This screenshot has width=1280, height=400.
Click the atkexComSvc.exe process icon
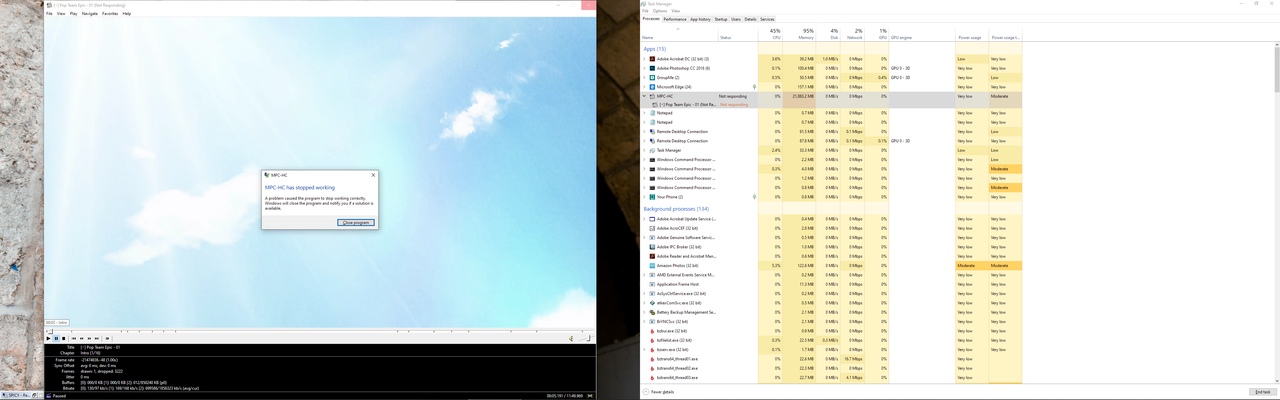[x=652, y=303]
